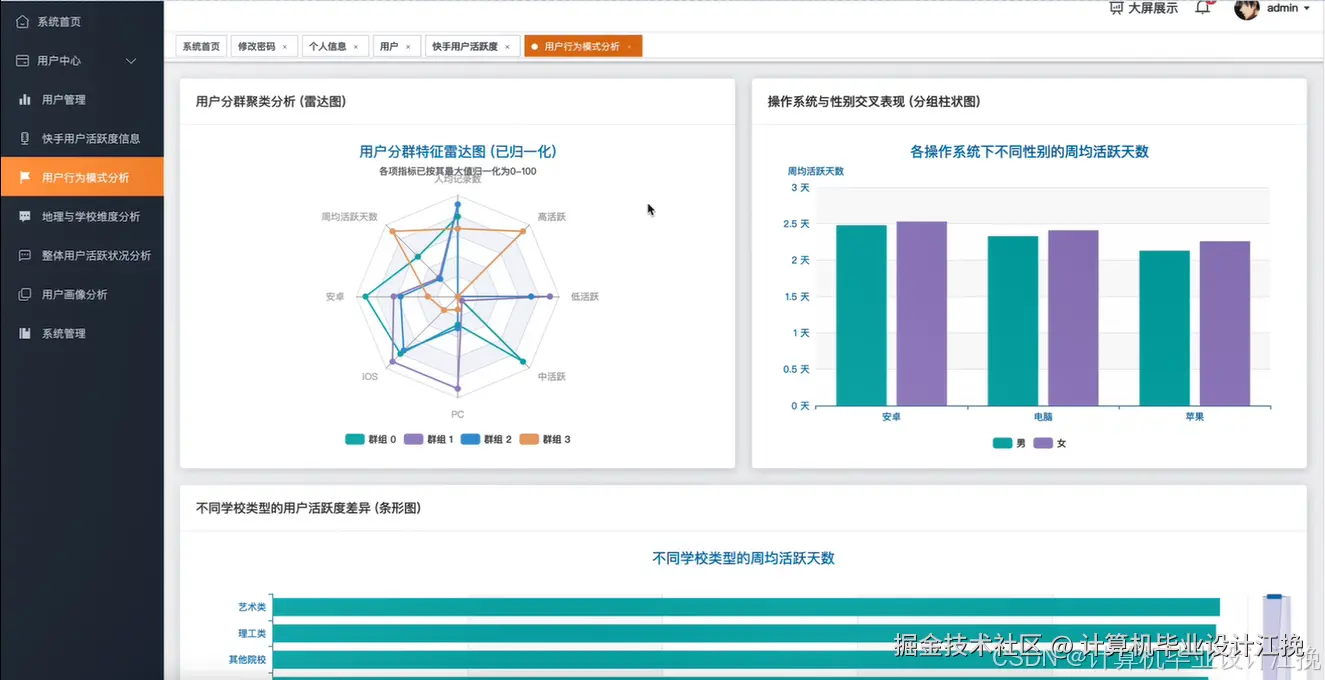Screen dimensions: 1325x680
Task: Click the 用户分群特征雷达图 (已归一化) chart title
Action: click(x=458, y=152)
